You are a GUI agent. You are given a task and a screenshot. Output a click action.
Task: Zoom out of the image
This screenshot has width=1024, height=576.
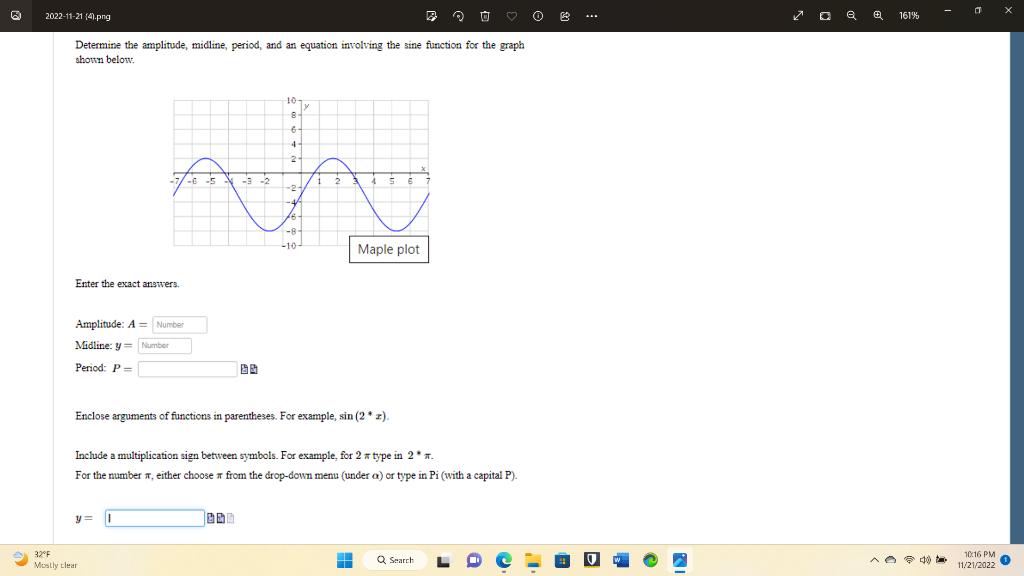852,16
